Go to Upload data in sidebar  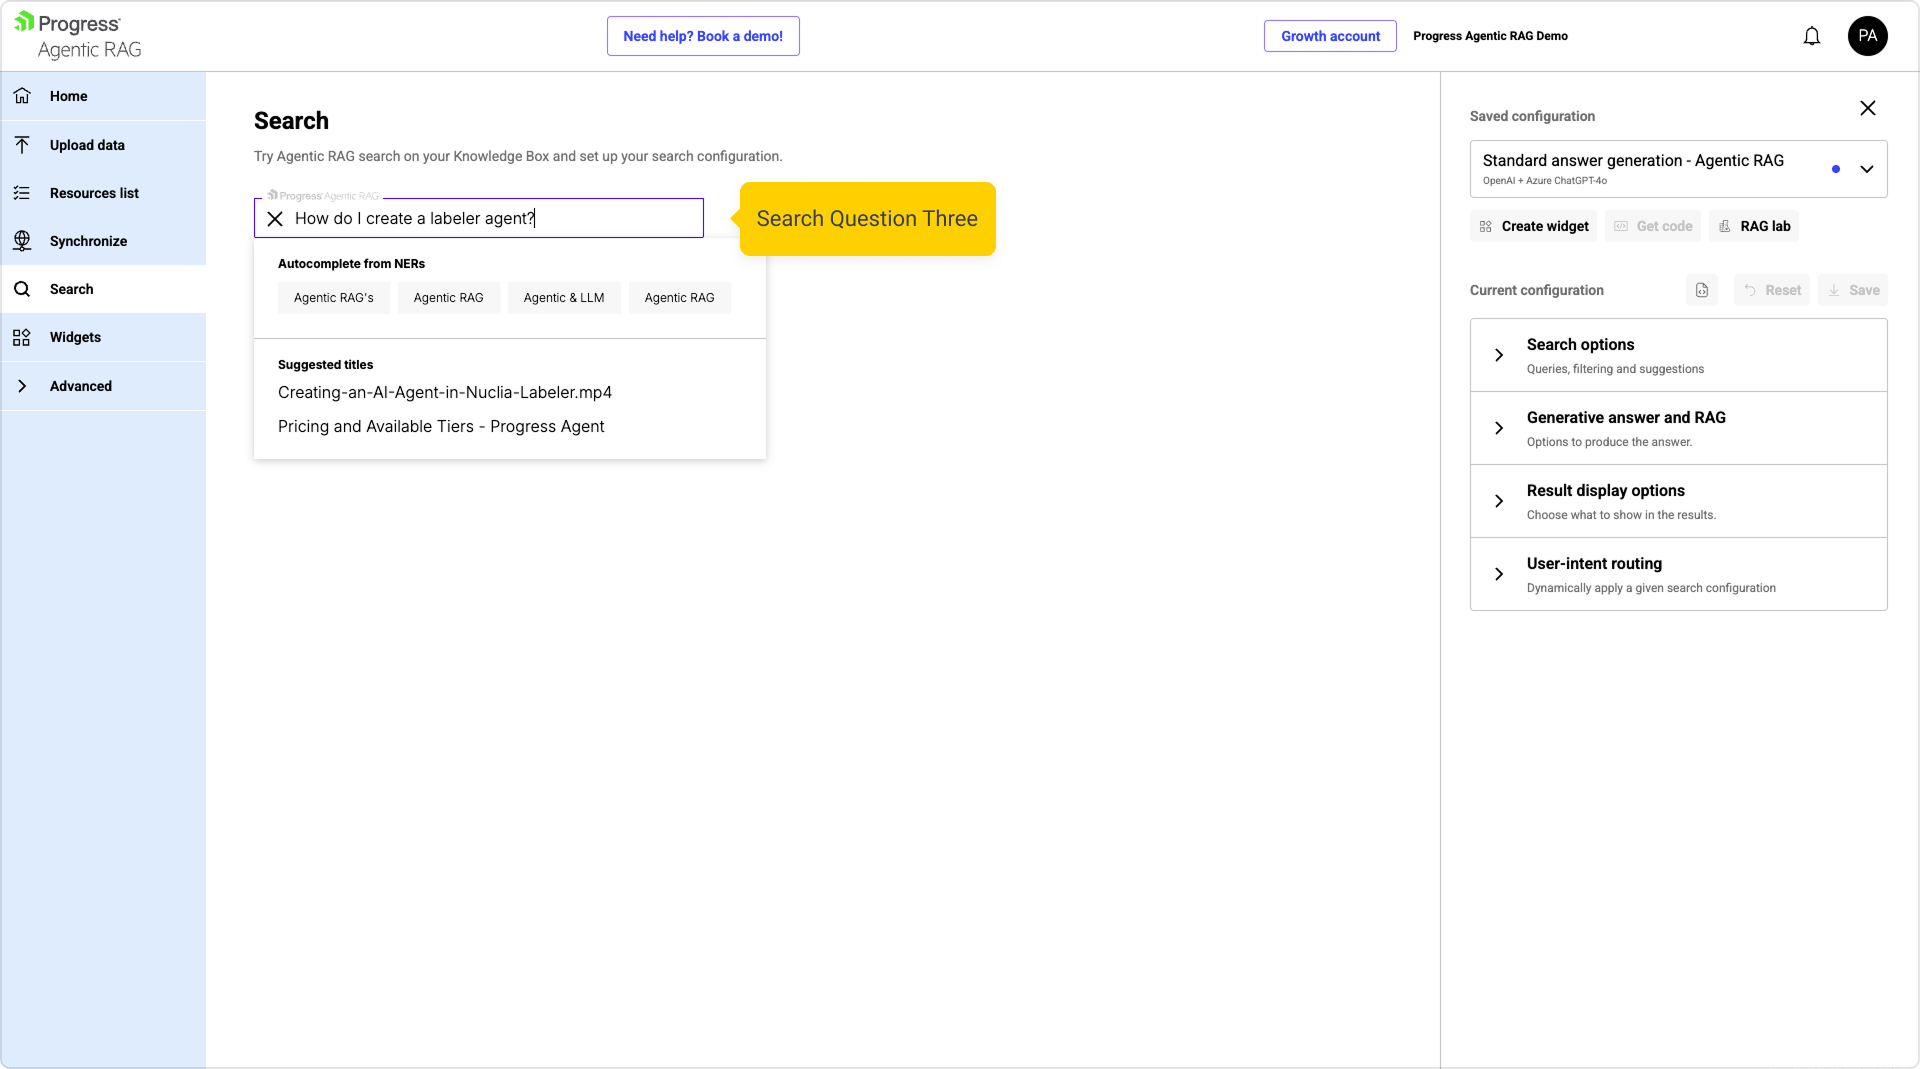click(87, 145)
